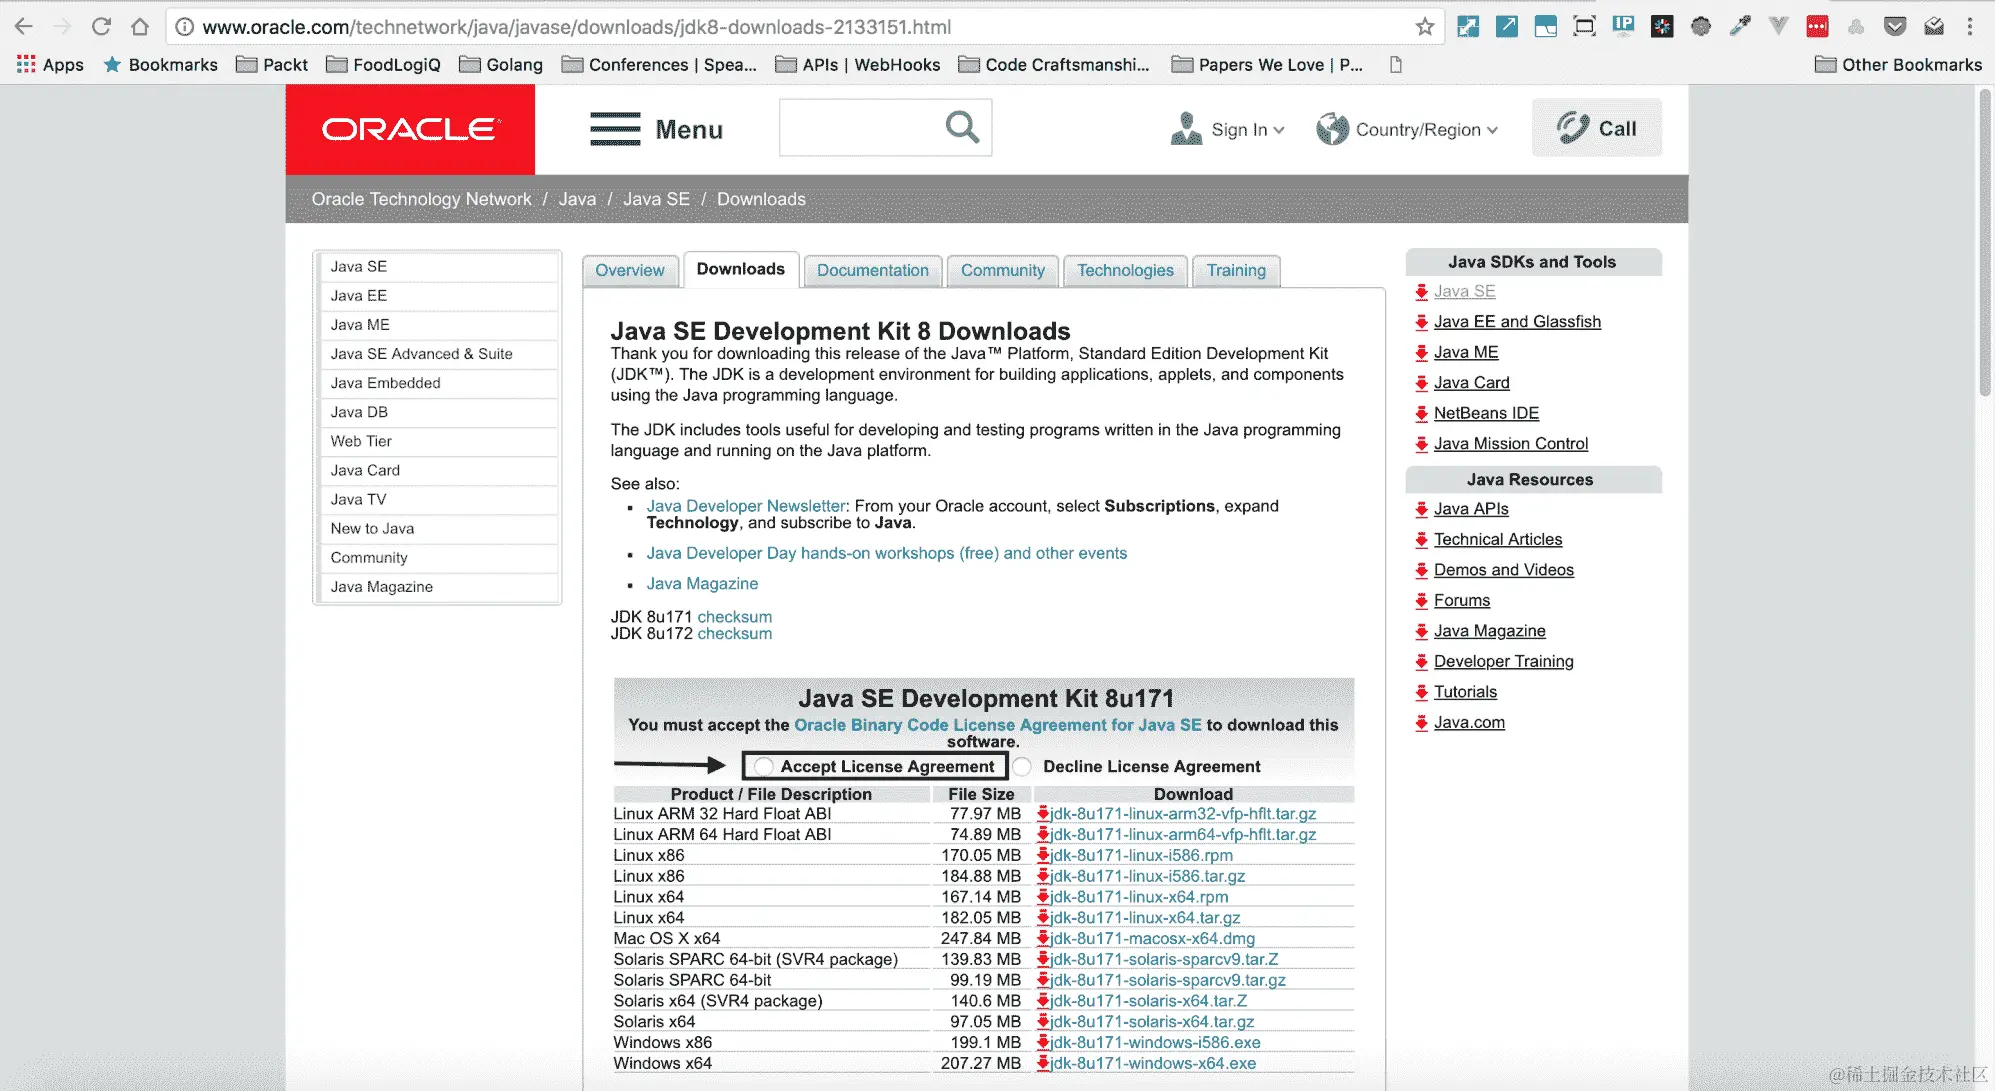The image size is (1995, 1091).
Task: Download jdk-8u171-macosx-x64.dmg link
Action: [1152, 938]
